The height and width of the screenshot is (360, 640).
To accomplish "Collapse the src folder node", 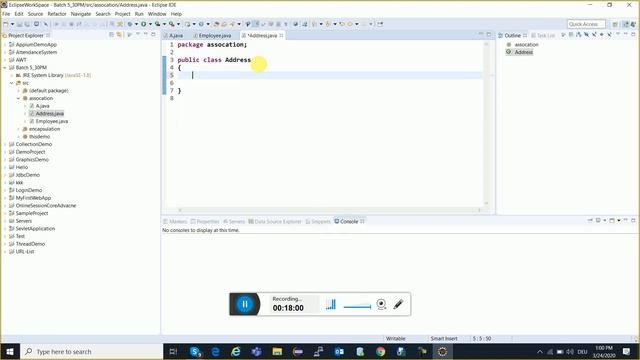I will pos(11,83).
